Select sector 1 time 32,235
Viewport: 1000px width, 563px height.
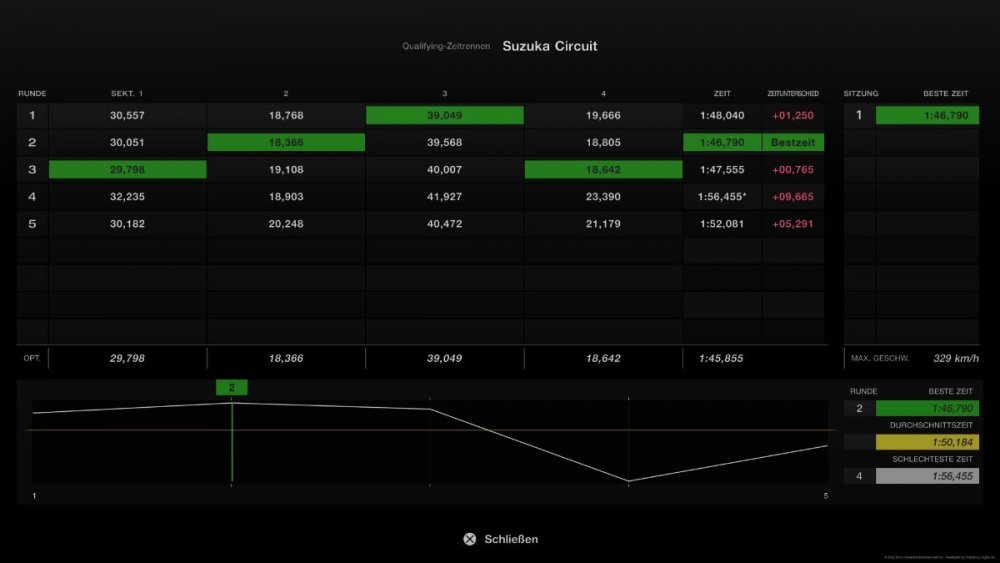(x=127, y=196)
